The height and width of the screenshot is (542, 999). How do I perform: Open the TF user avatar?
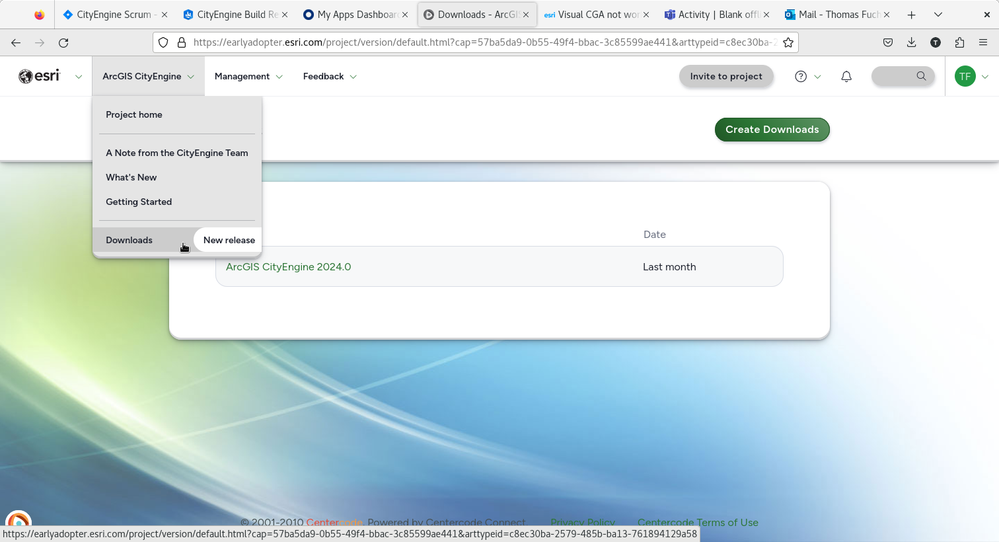pos(965,76)
